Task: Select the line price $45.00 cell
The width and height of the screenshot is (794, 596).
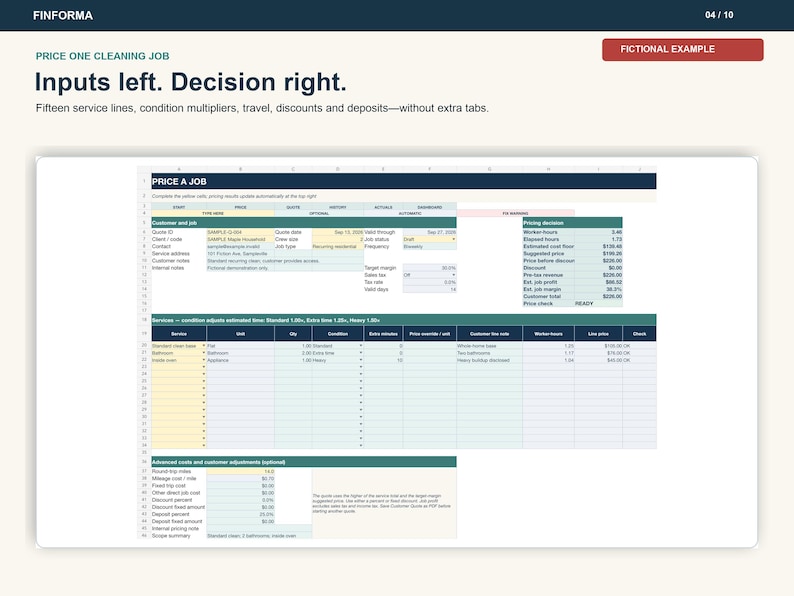Action: (x=599, y=360)
